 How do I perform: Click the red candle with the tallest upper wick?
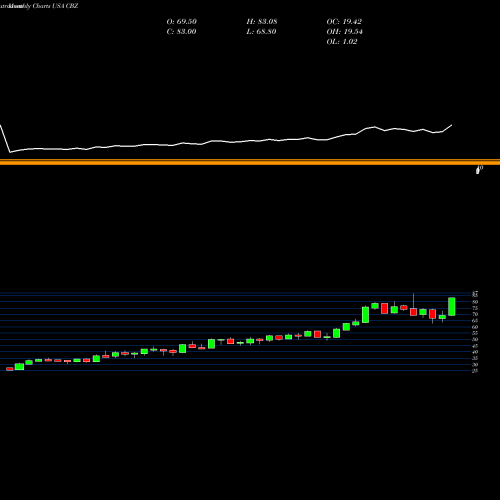click(414, 312)
